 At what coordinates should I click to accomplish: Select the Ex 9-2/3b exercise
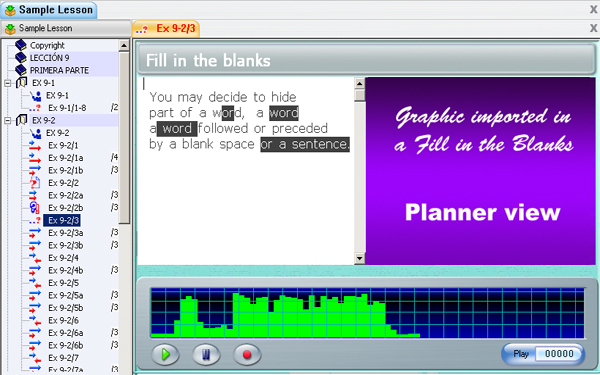coord(65,246)
